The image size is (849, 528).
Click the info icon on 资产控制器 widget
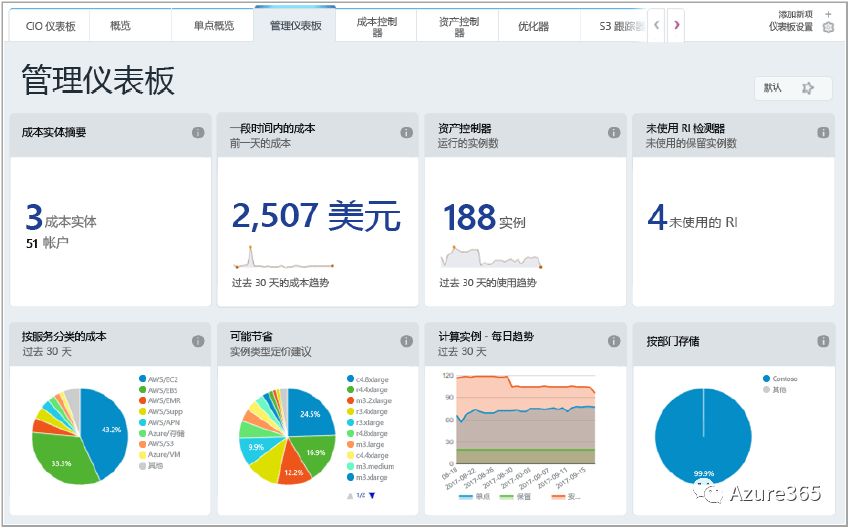(x=614, y=132)
